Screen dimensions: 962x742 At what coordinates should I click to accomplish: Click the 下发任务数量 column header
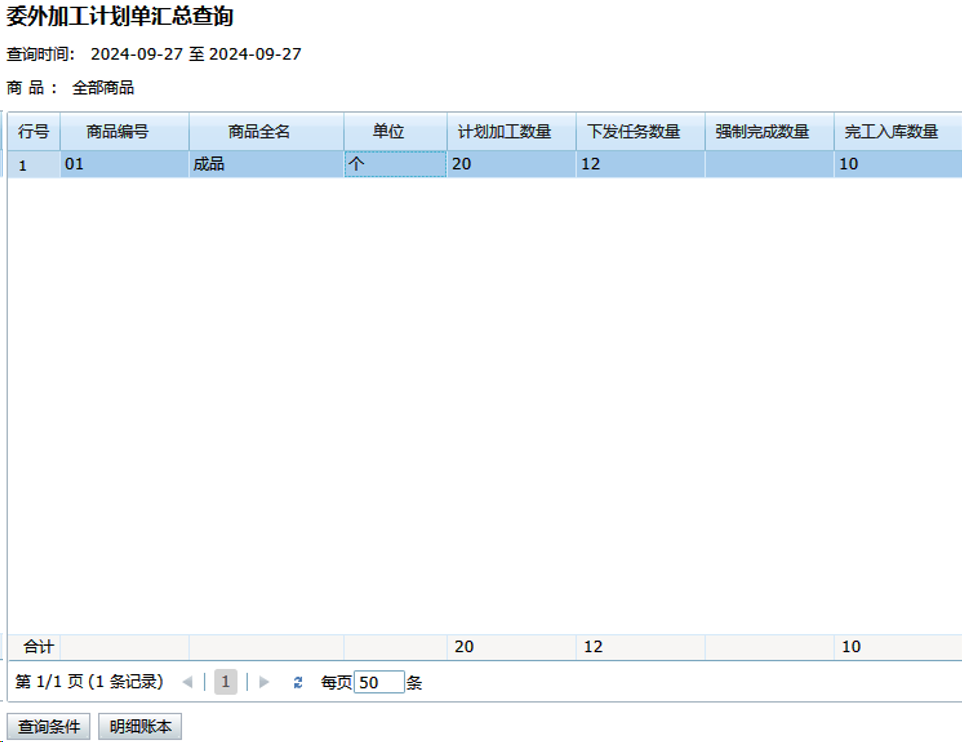(x=640, y=132)
